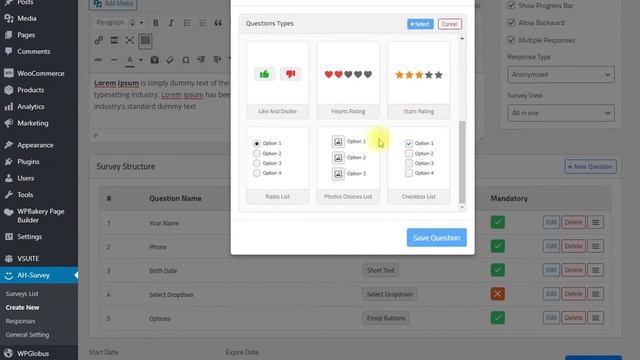Click Edit for Your Name question

(551, 222)
